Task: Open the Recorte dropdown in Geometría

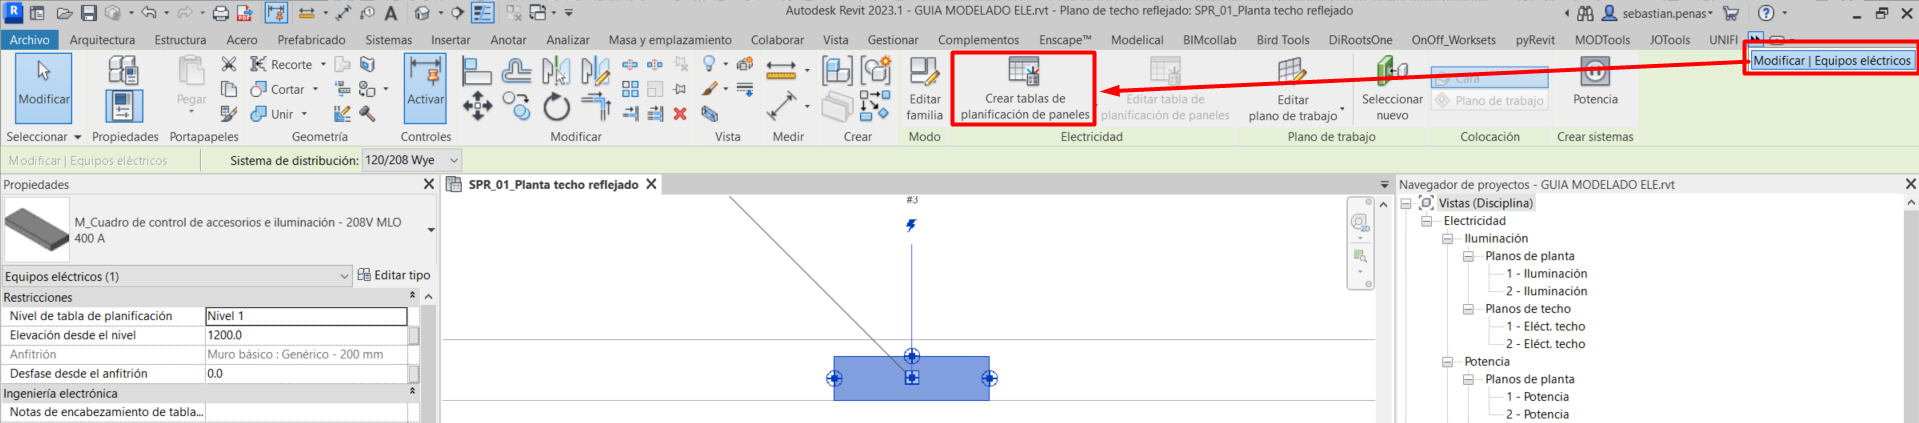Action: click(x=323, y=64)
